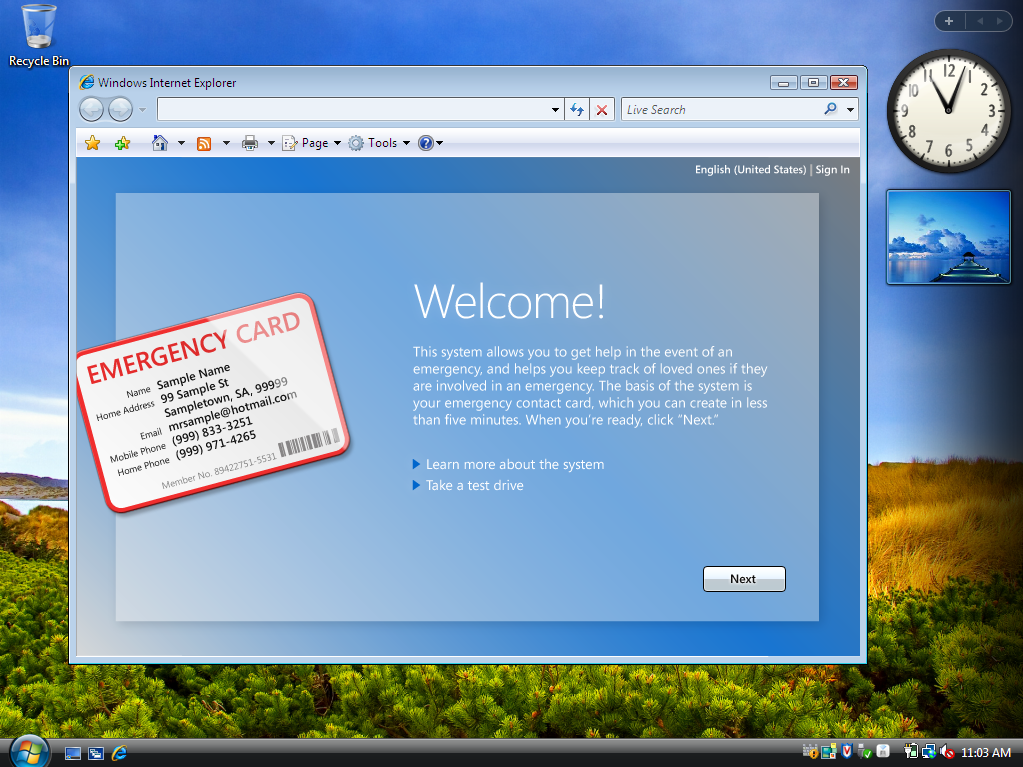Image resolution: width=1023 pixels, height=767 pixels.
Task: Open the Favorites Center star icon
Action: (93, 143)
